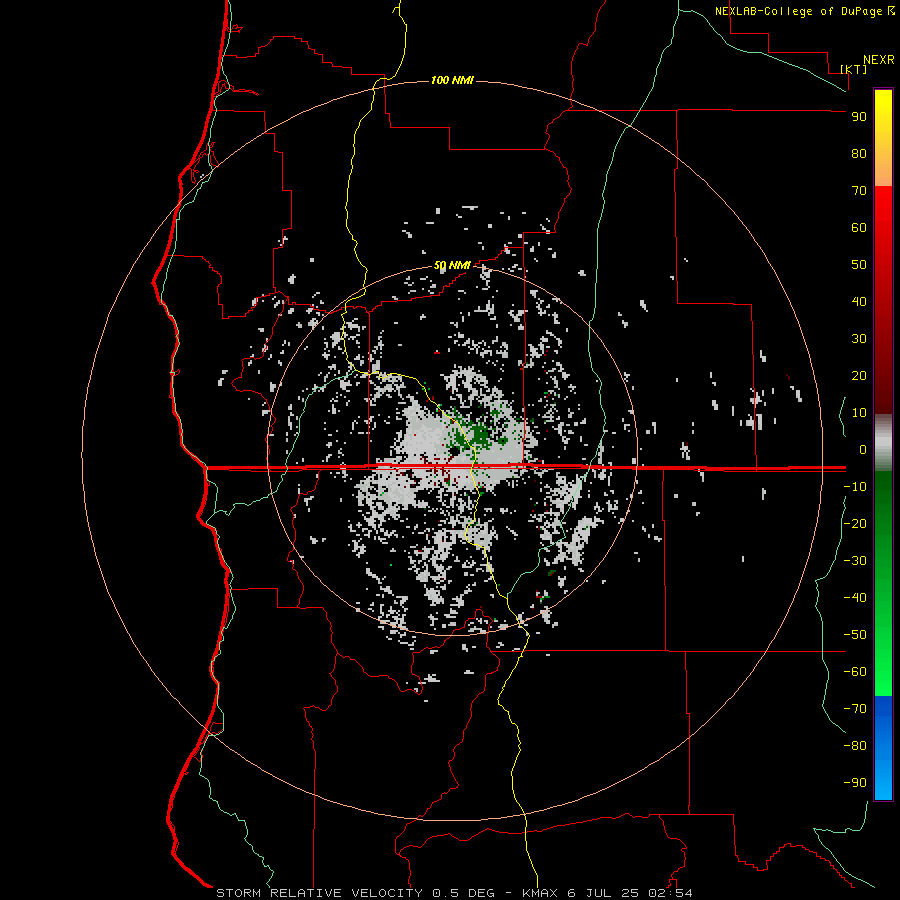This screenshot has width=900, height=900.
Task: Click the STORM RELATIVE VELOCITY caption text
Action: coord(319,893)
